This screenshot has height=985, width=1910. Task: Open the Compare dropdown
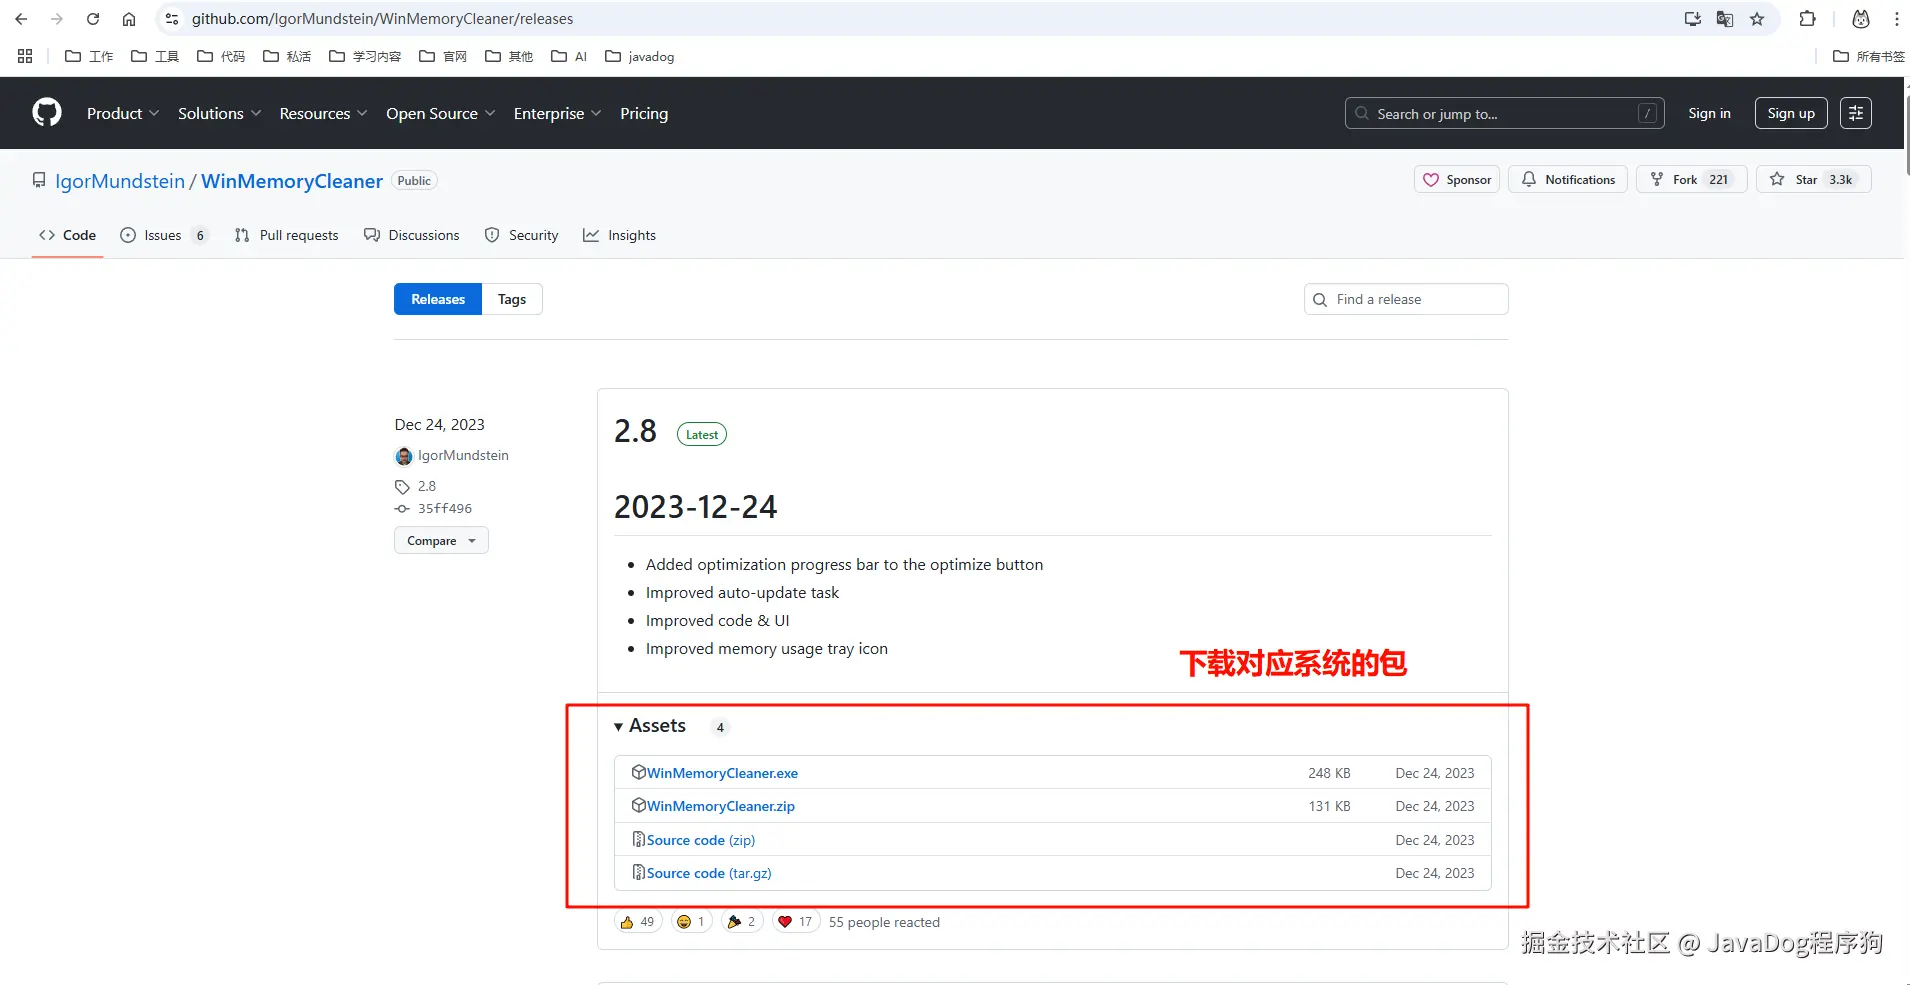coord(441,541)
